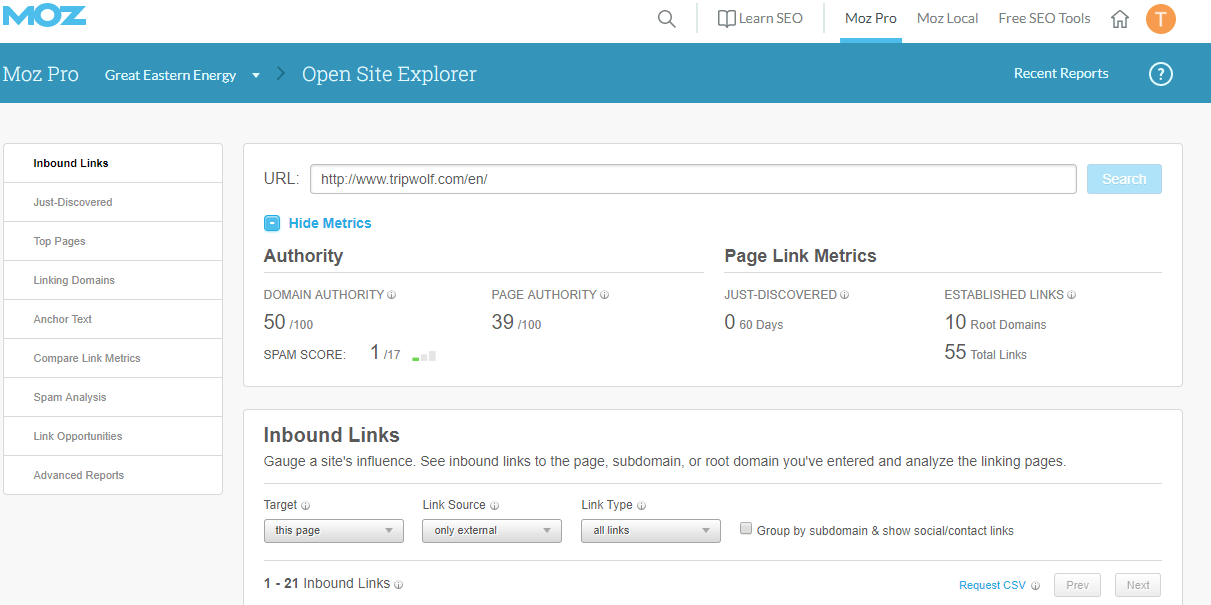Screen dimensions: 1211x605
Task: Open Spam Analysis in the sidebar
Action: (x=113, y=397)
